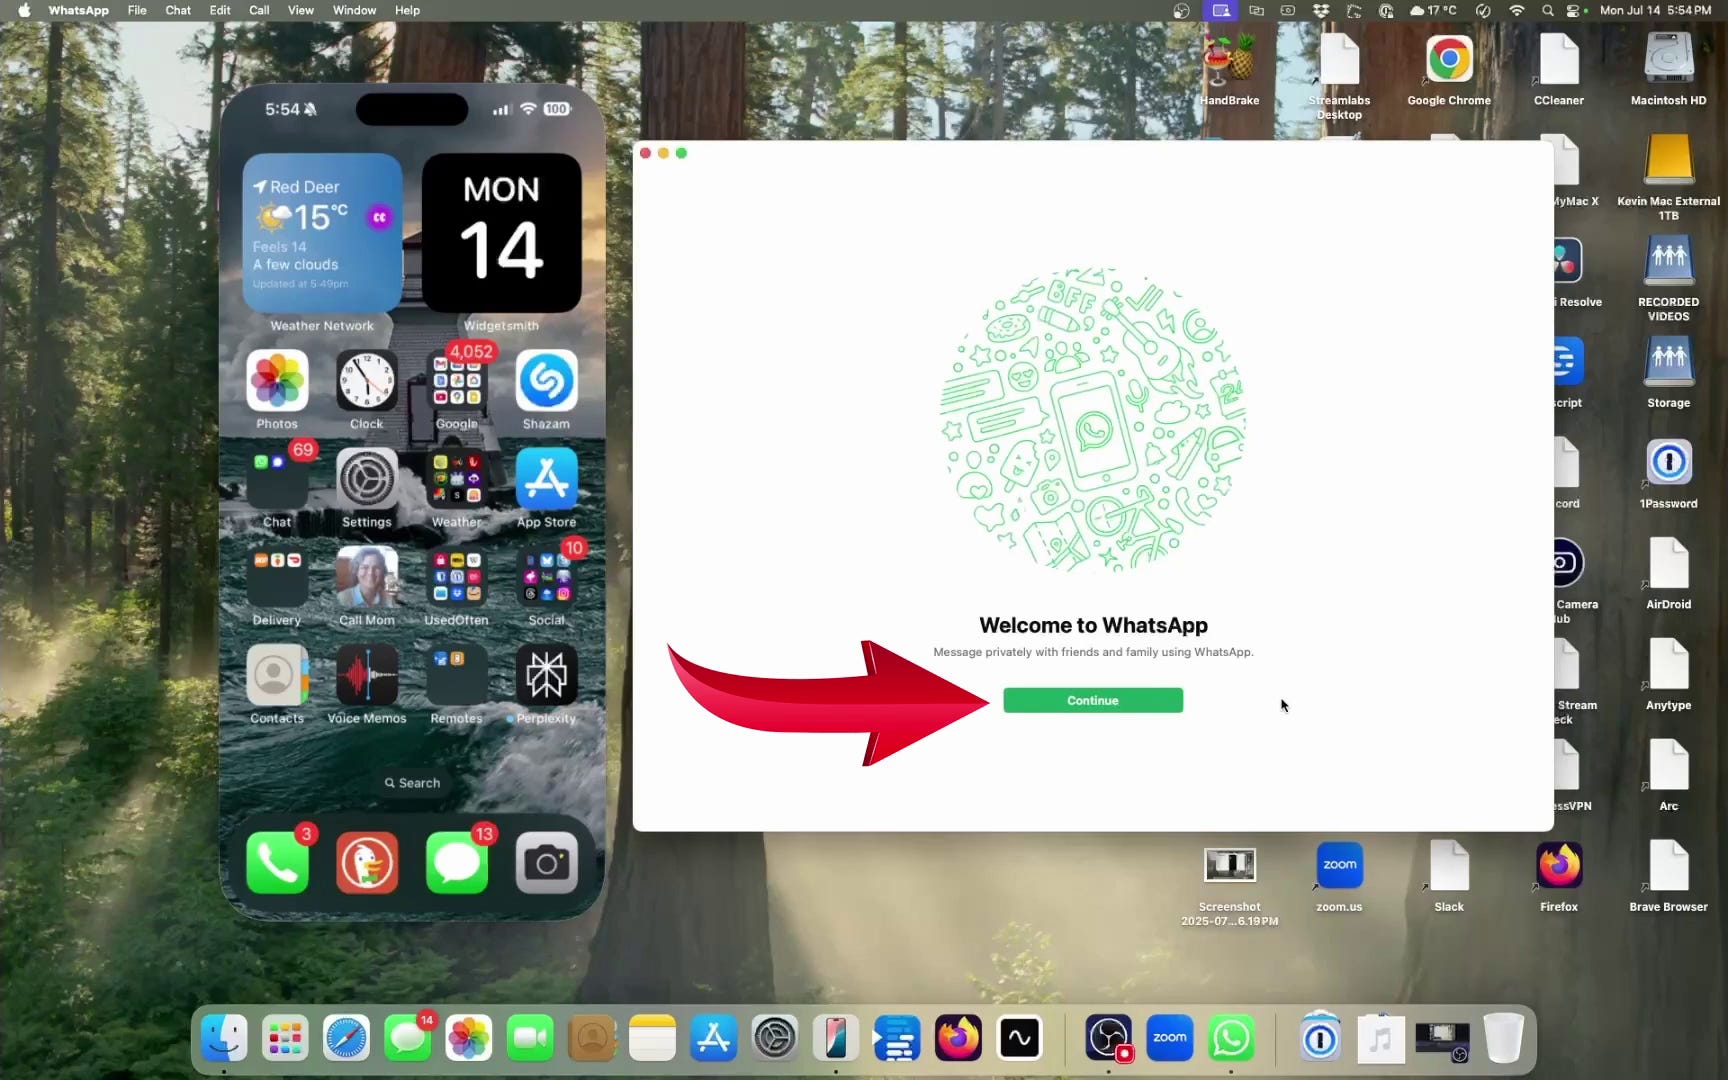Tap the Voice Memos app on the iPhone
The height and width of the screenshot is (1080, 1728).
(x=367, y=675)
